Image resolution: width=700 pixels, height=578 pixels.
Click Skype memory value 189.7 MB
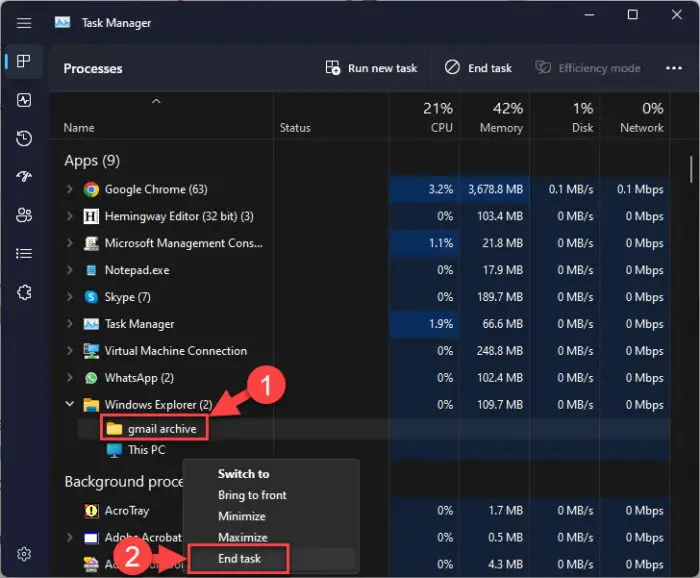coord(500,297)
